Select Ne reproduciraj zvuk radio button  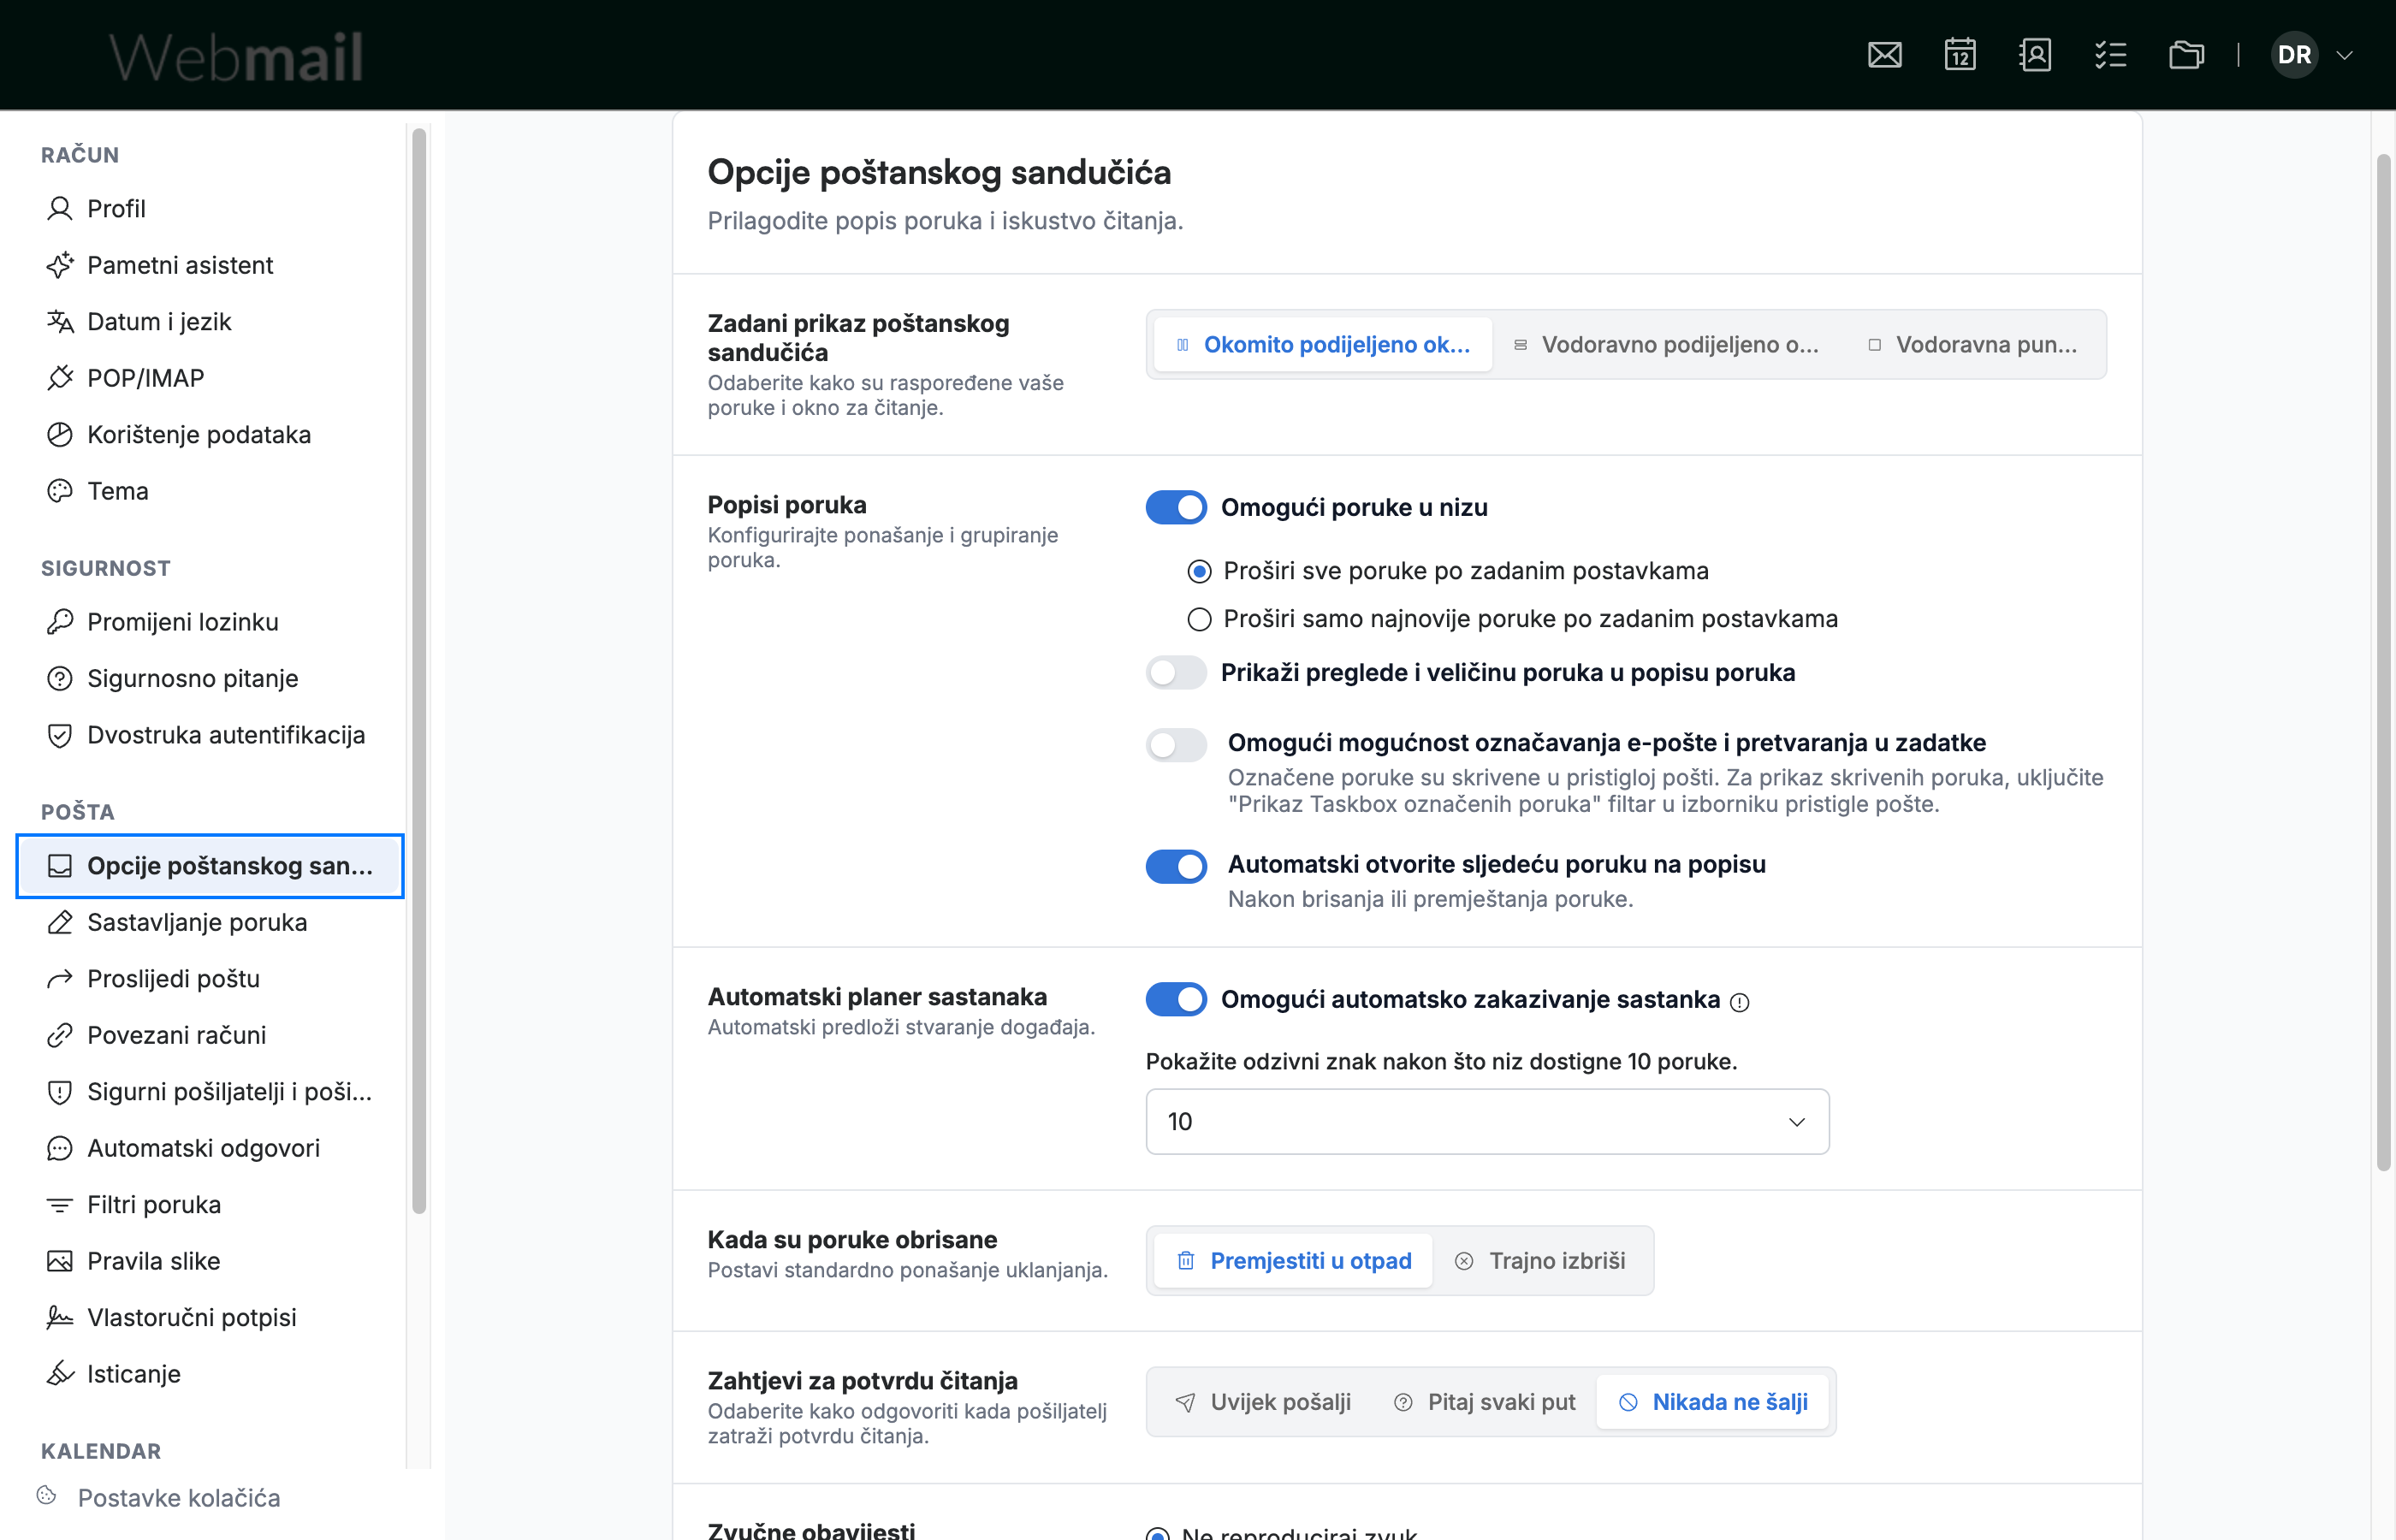[1159, 1533]
